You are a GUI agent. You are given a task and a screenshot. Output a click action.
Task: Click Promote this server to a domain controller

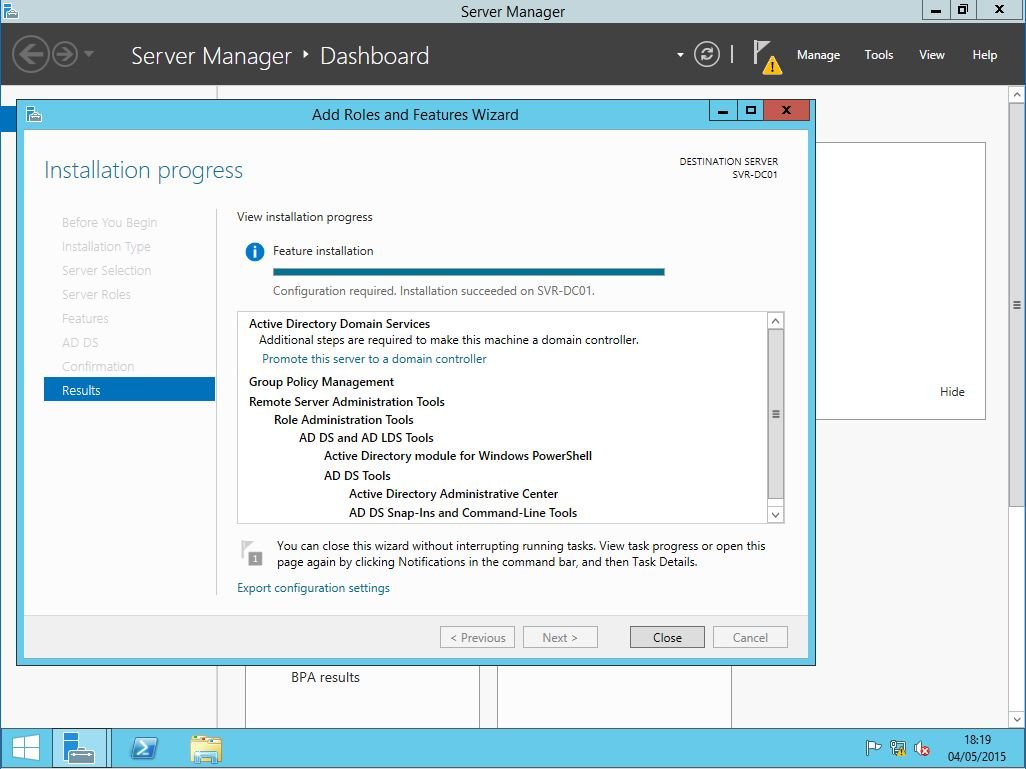[x=374, y=359]
